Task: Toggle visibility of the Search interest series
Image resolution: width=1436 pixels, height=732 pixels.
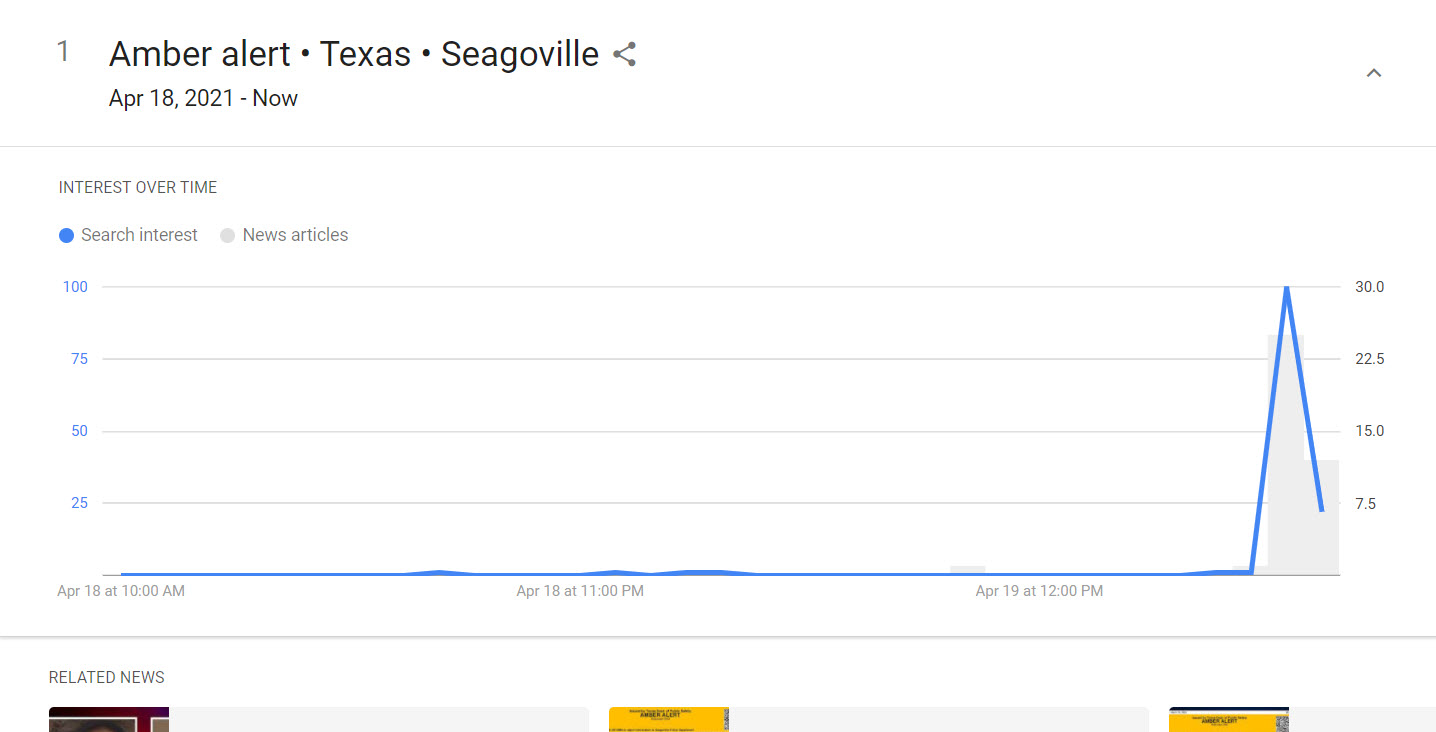Action: 128,234
